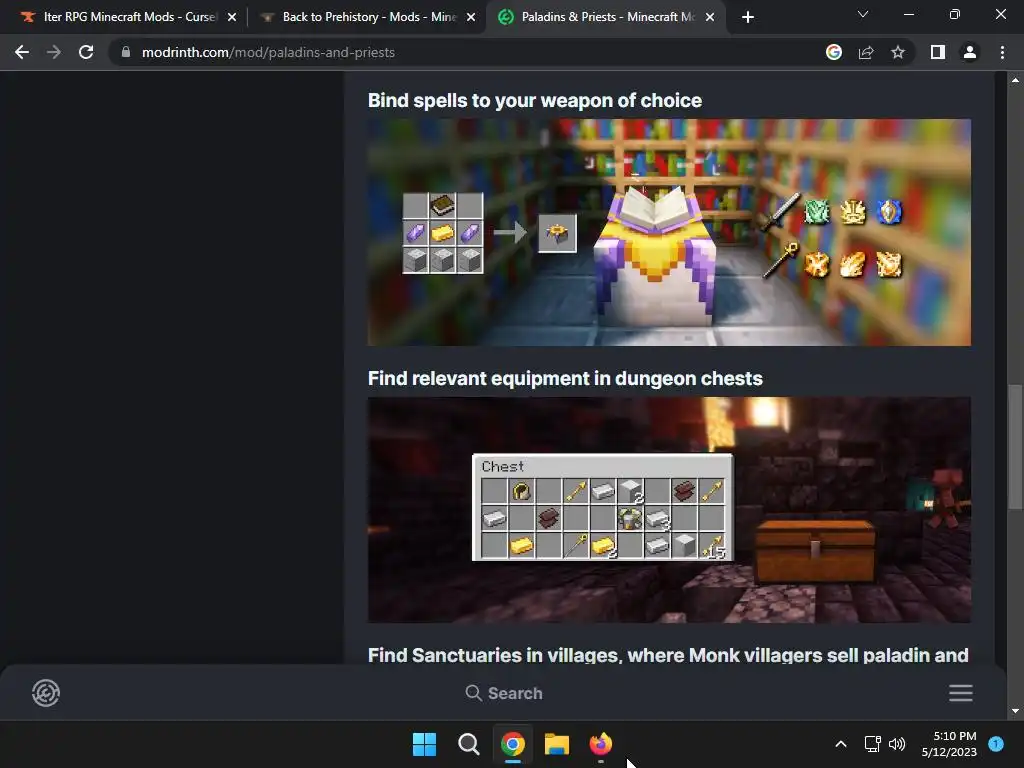Open the dungeon chest loot image
The height and width of the screenshot is (768, 1024).
(669, 510)
